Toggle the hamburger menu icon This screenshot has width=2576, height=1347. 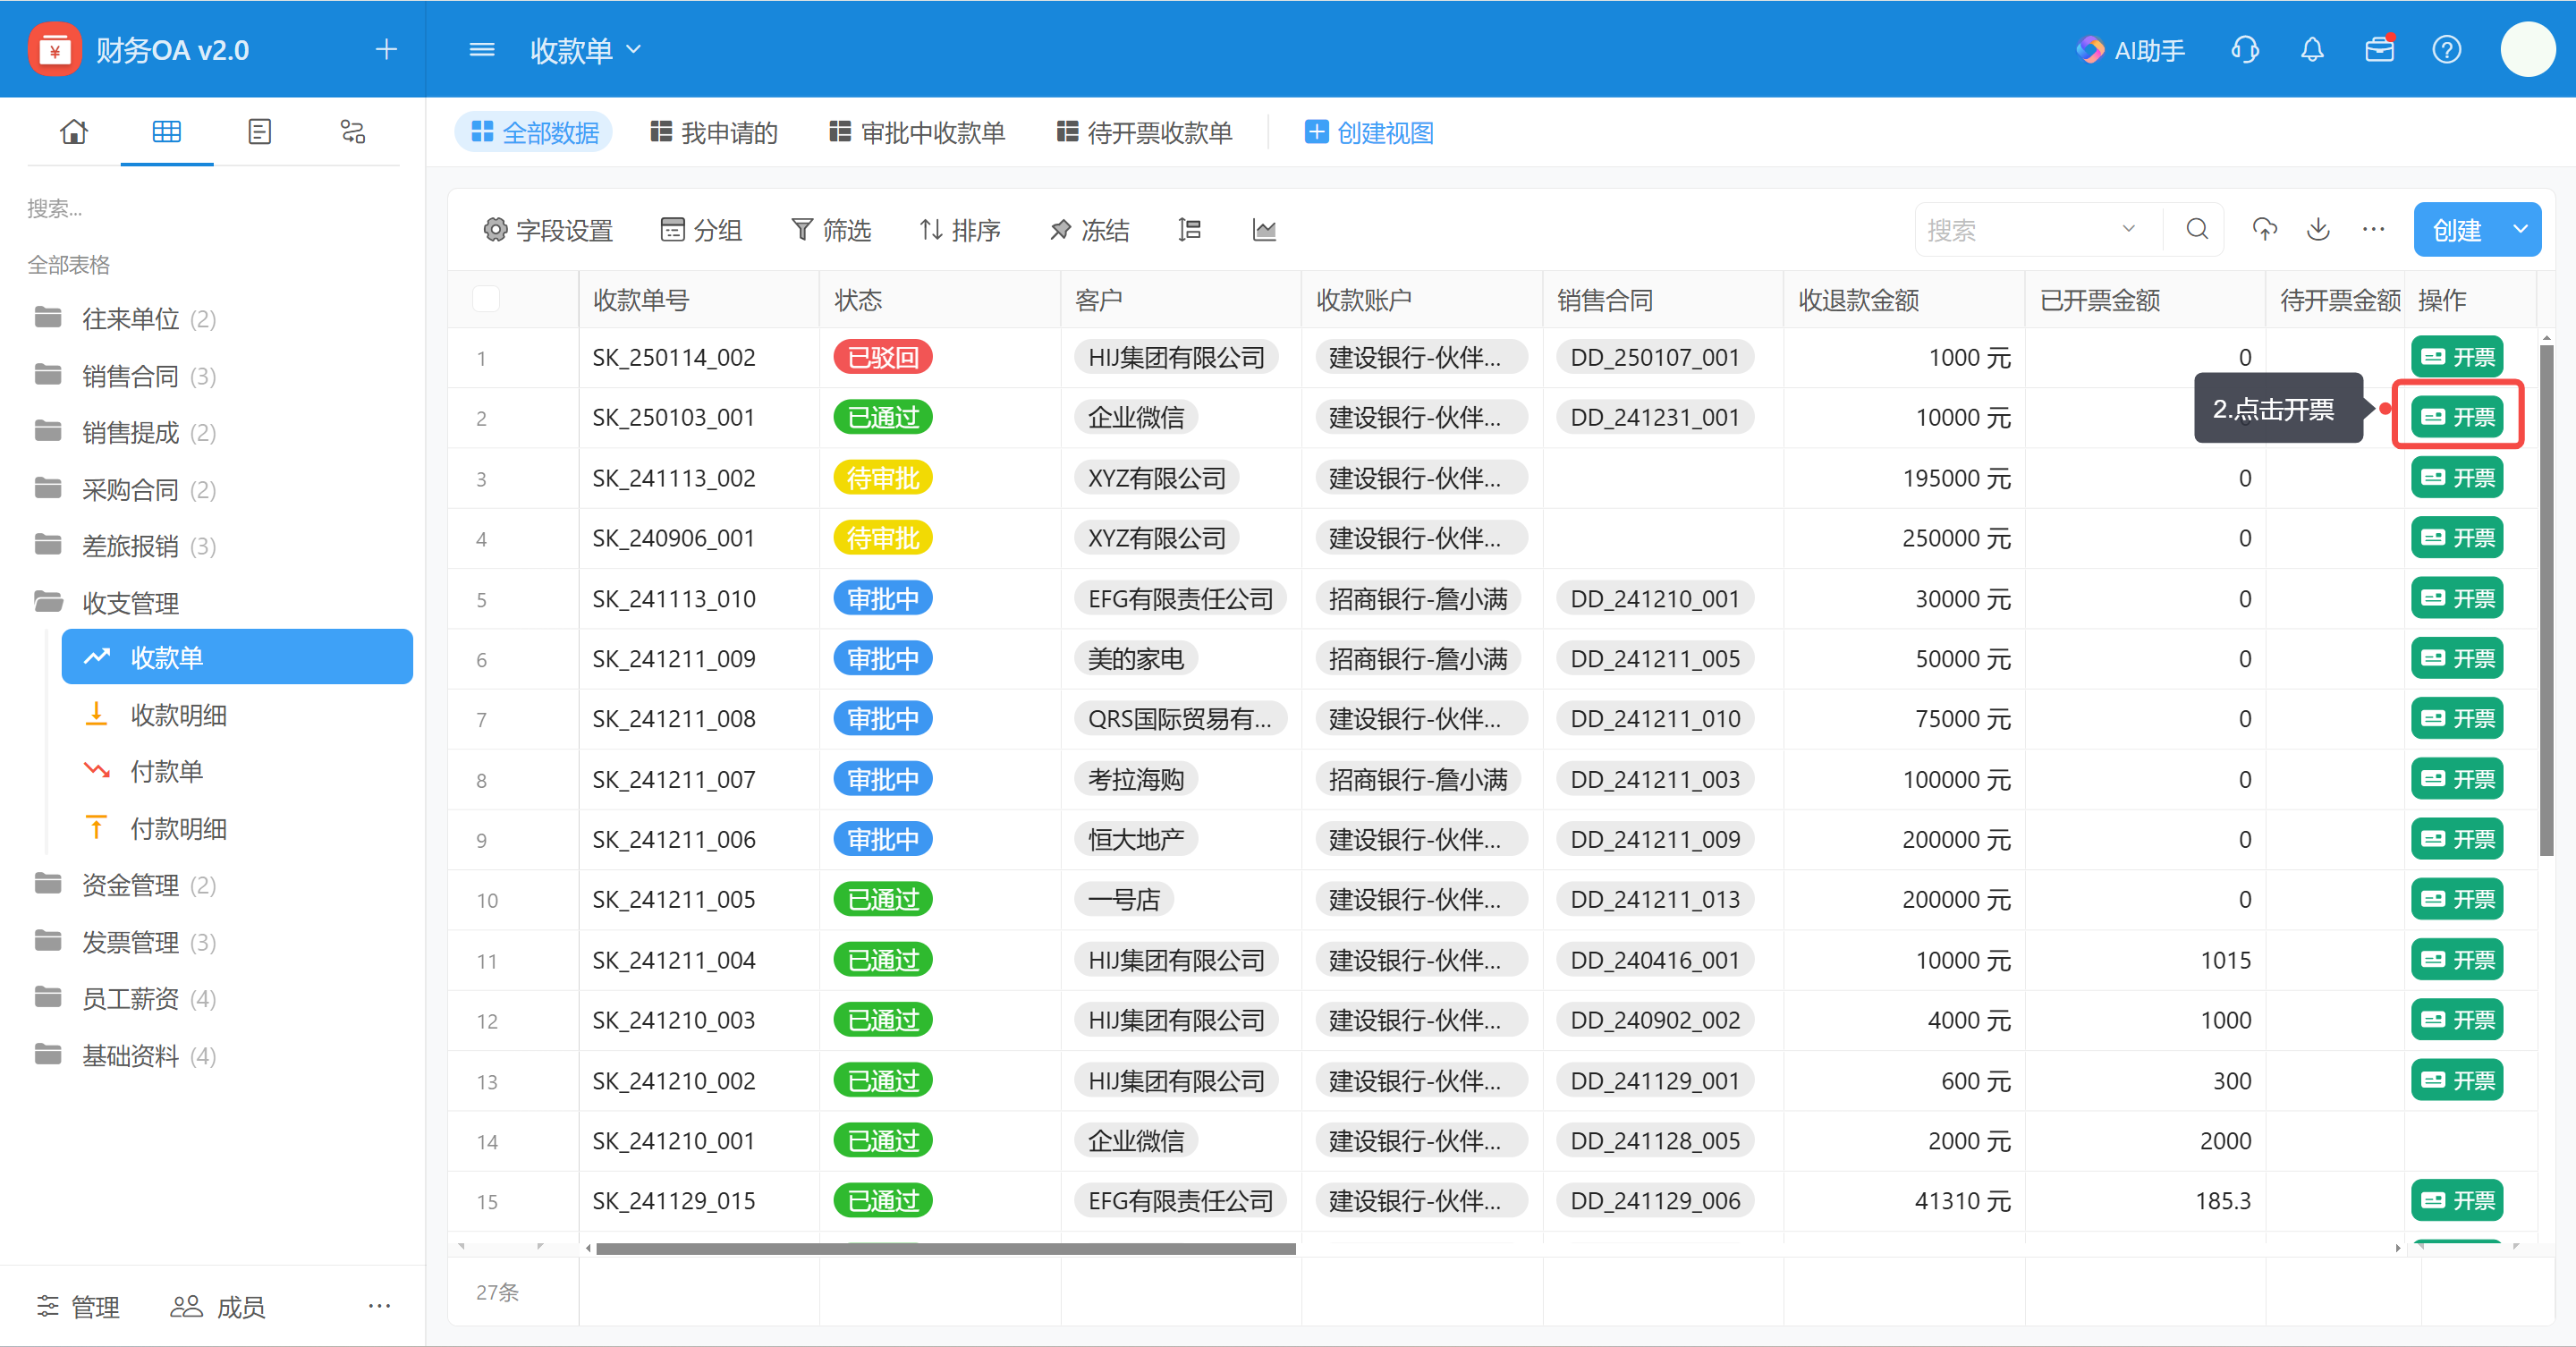coord(482,49)
